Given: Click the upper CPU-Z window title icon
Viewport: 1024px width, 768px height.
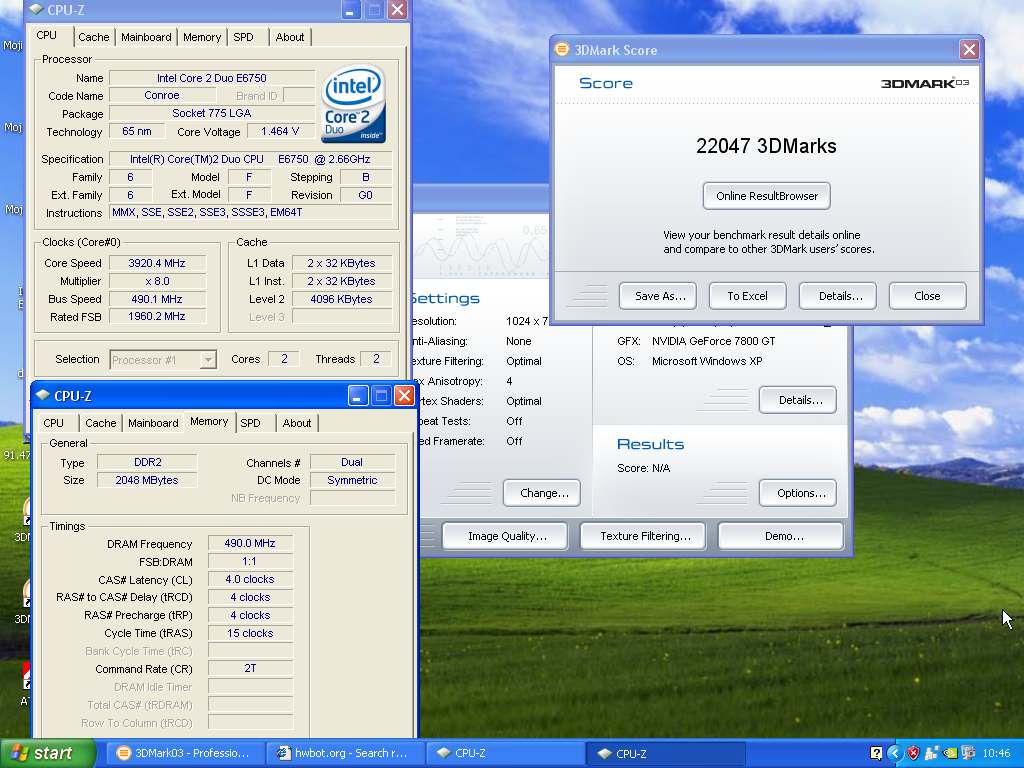Looking at the screenshot, I should tap(36, 9).
